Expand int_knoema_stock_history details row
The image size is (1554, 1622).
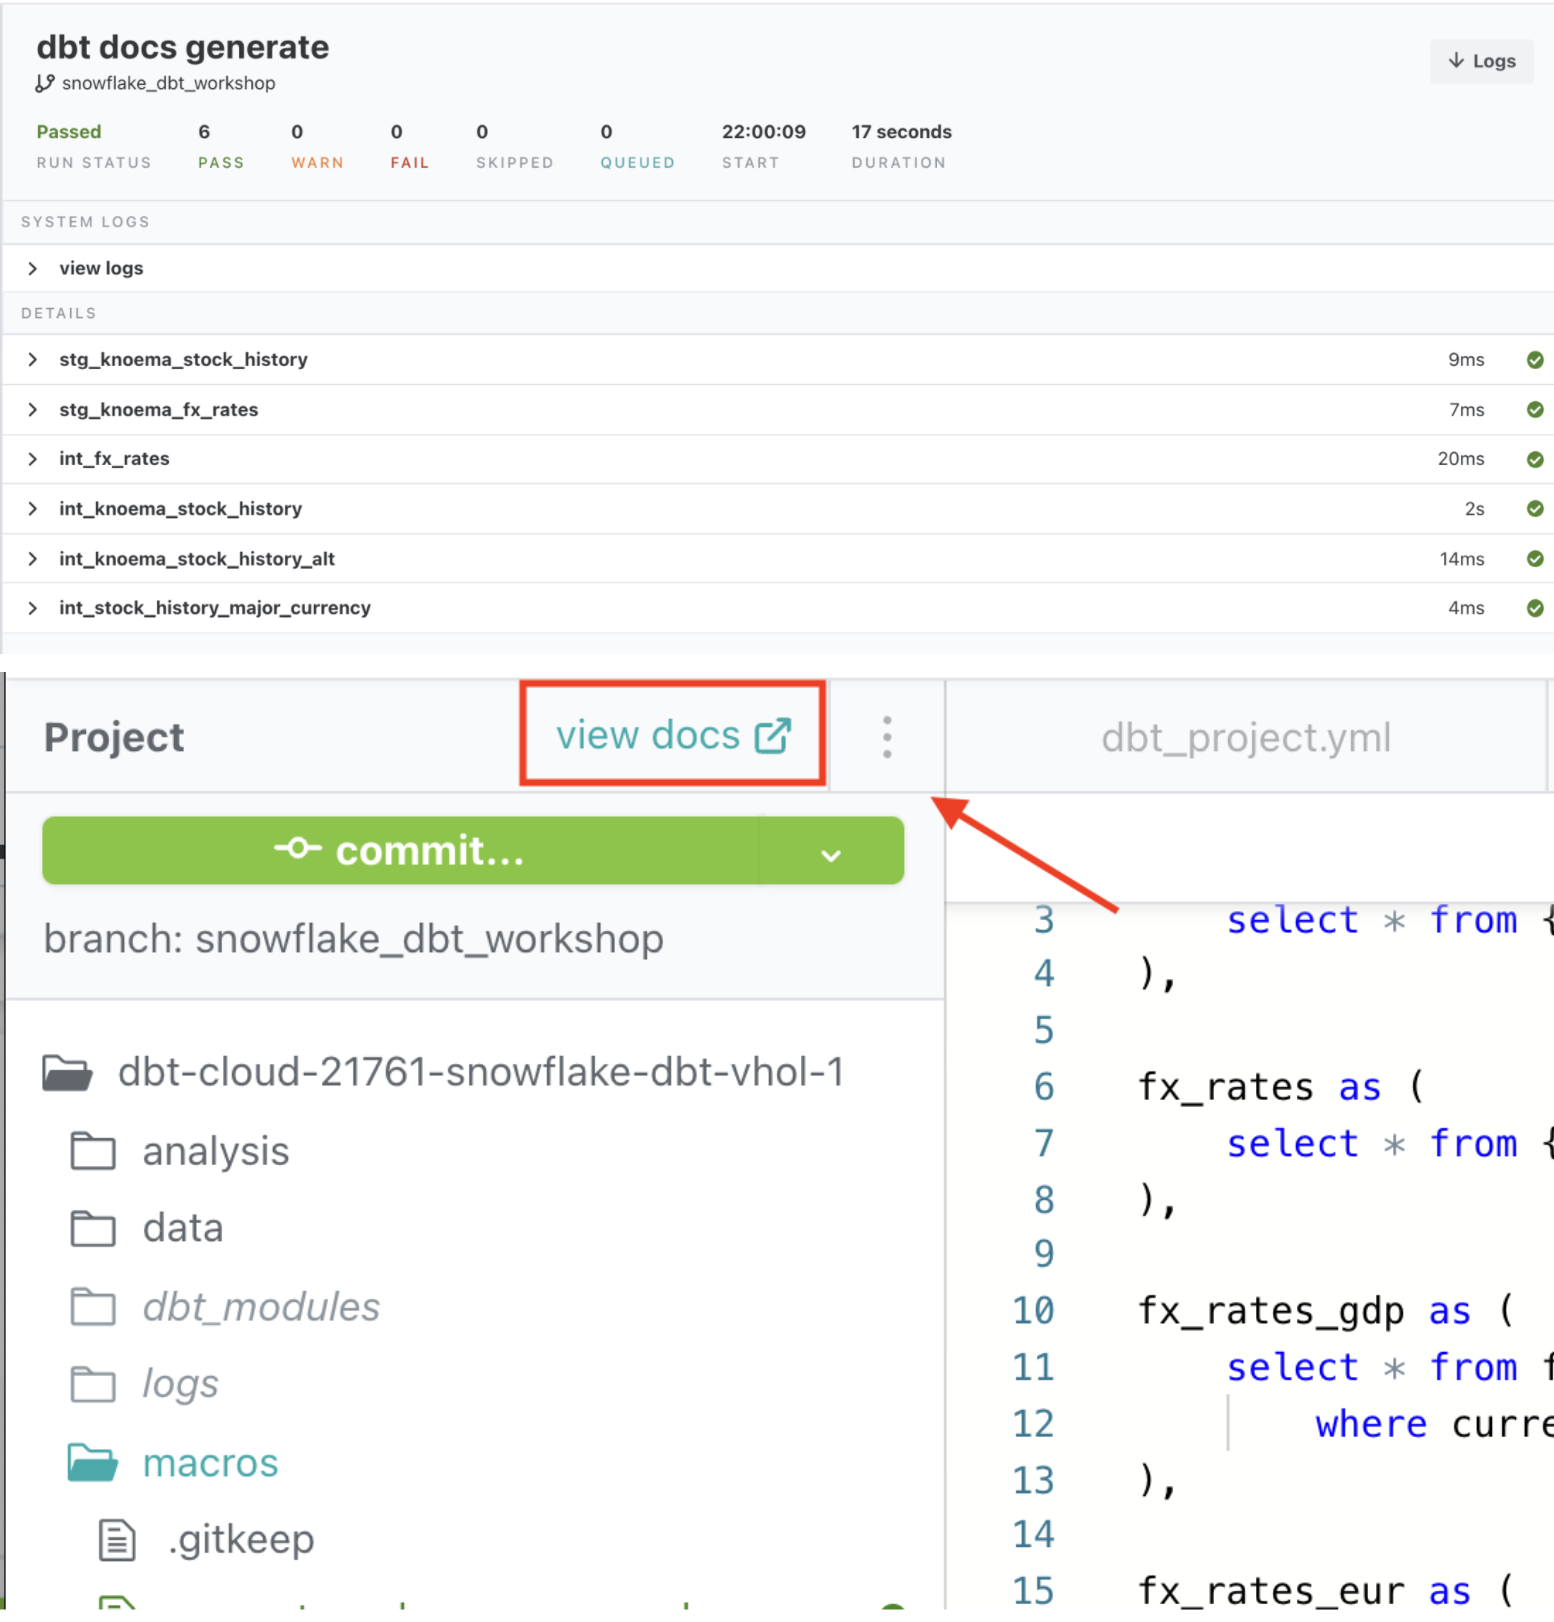(x=33, y=509)
